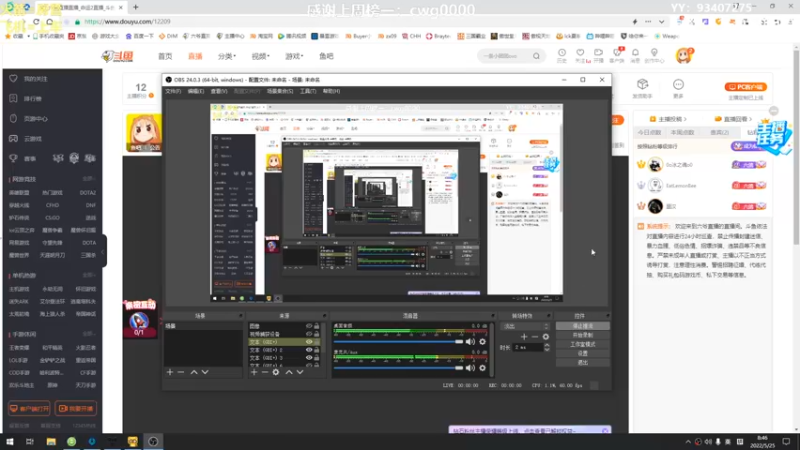Expand Douyu 分类 navigation dropdown

(x=227, y=56)
